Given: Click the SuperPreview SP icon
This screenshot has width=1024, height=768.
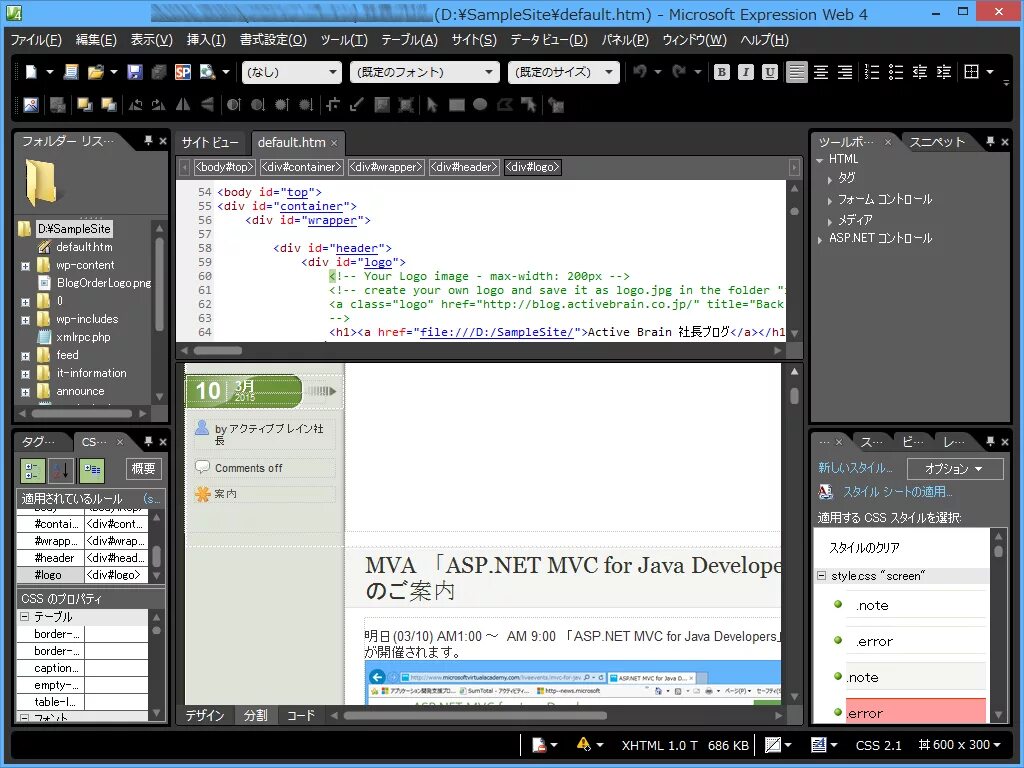Looking at the screenshot, I should 183,72.
